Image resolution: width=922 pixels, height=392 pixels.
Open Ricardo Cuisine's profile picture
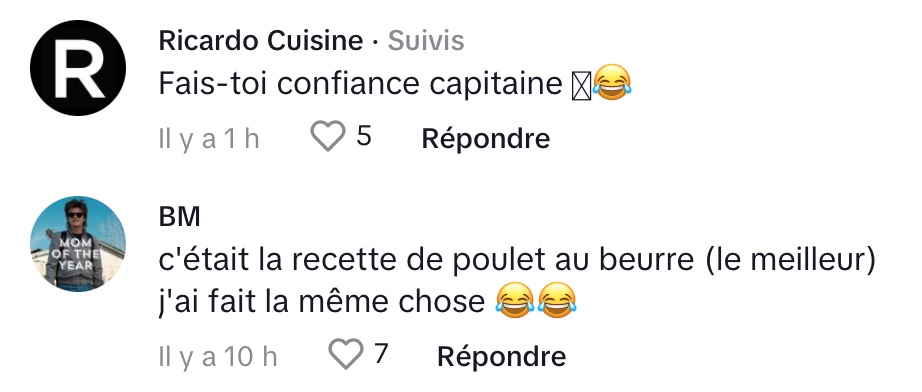(x=78, y=68)
